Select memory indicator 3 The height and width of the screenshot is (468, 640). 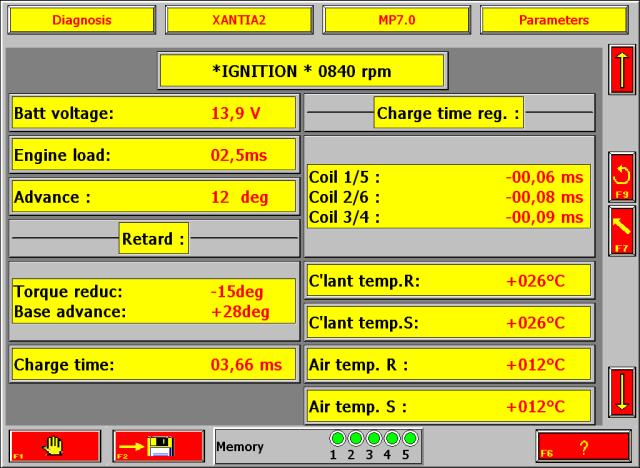(373, 439)
